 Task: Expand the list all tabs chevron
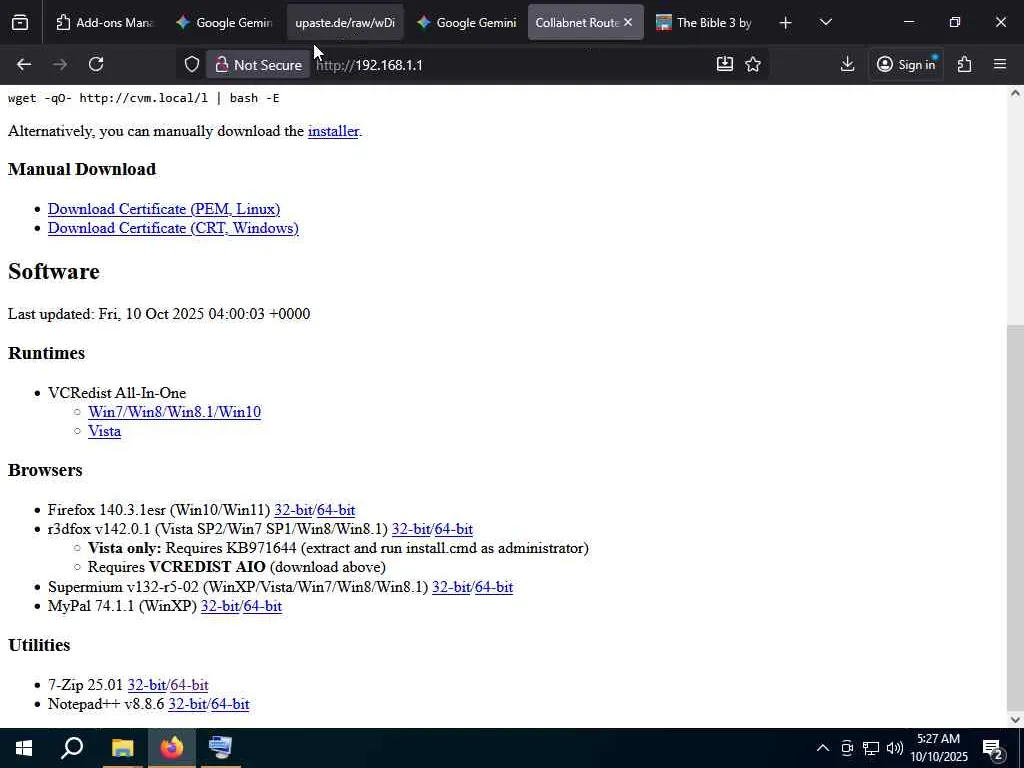click(x=825, y=22)
